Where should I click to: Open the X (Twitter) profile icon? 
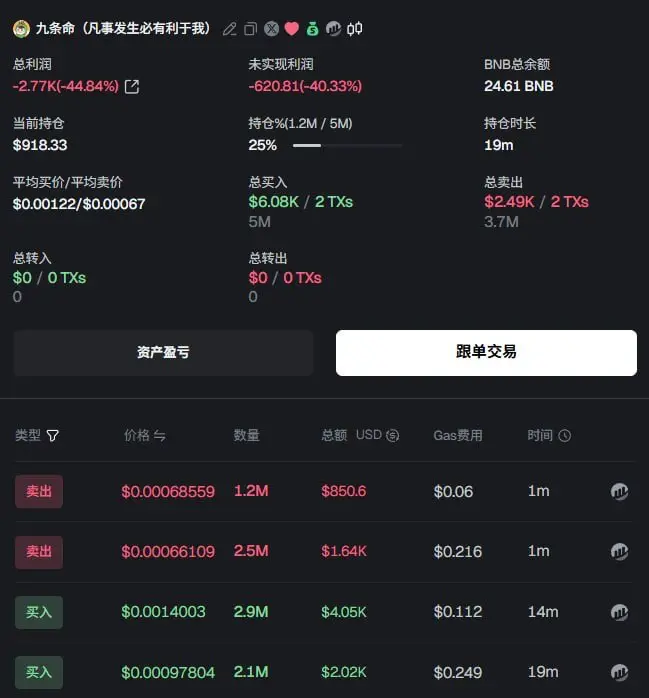(272, 28)
